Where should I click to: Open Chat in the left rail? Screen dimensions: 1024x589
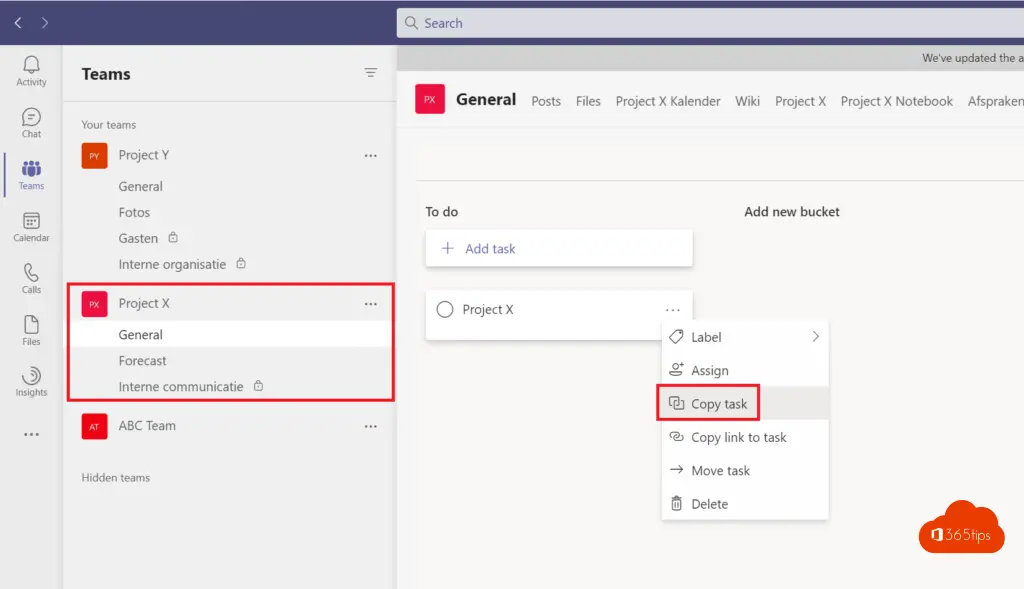click(x=31, y=123)
